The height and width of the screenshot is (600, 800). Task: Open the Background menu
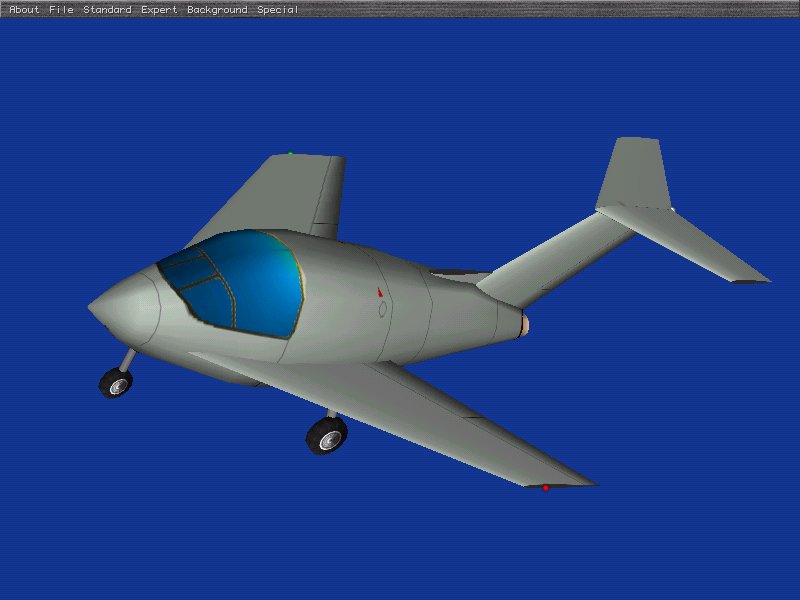217,10
